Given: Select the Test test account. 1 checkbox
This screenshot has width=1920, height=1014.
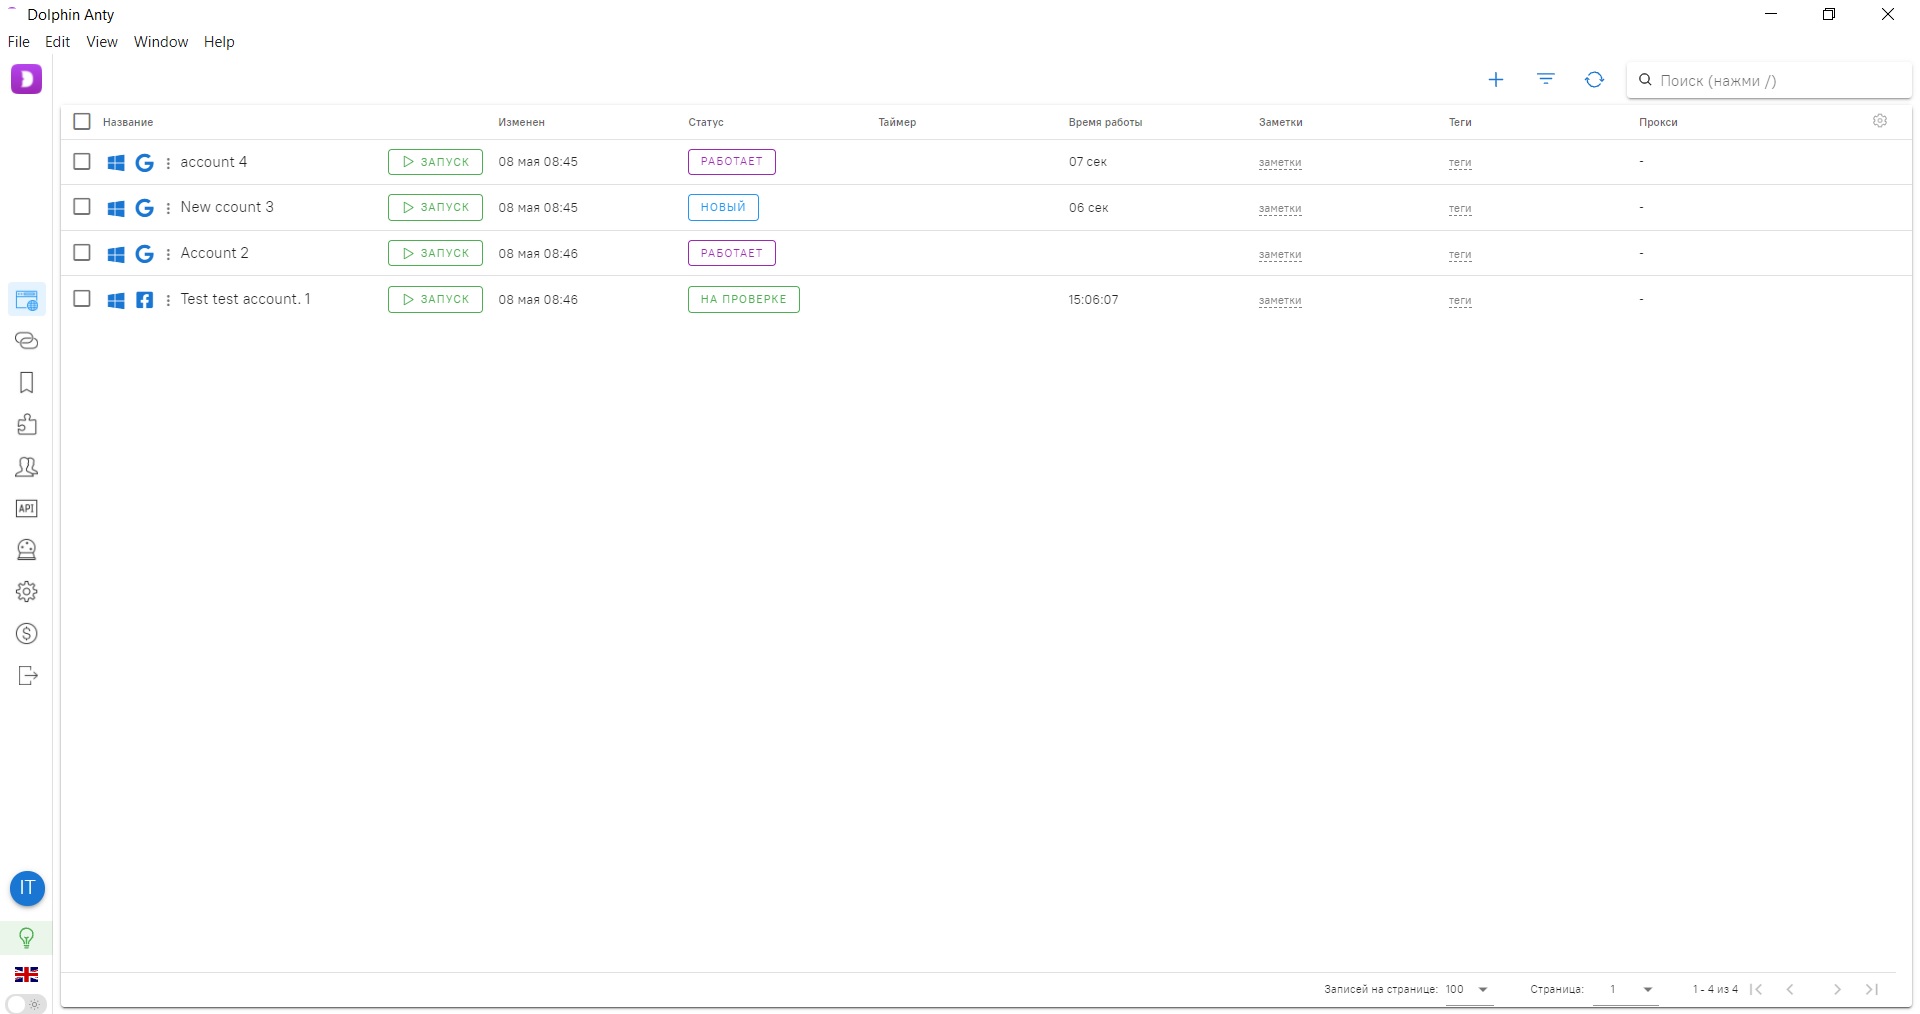Looking at the screenshot, I should coord(82,299).
